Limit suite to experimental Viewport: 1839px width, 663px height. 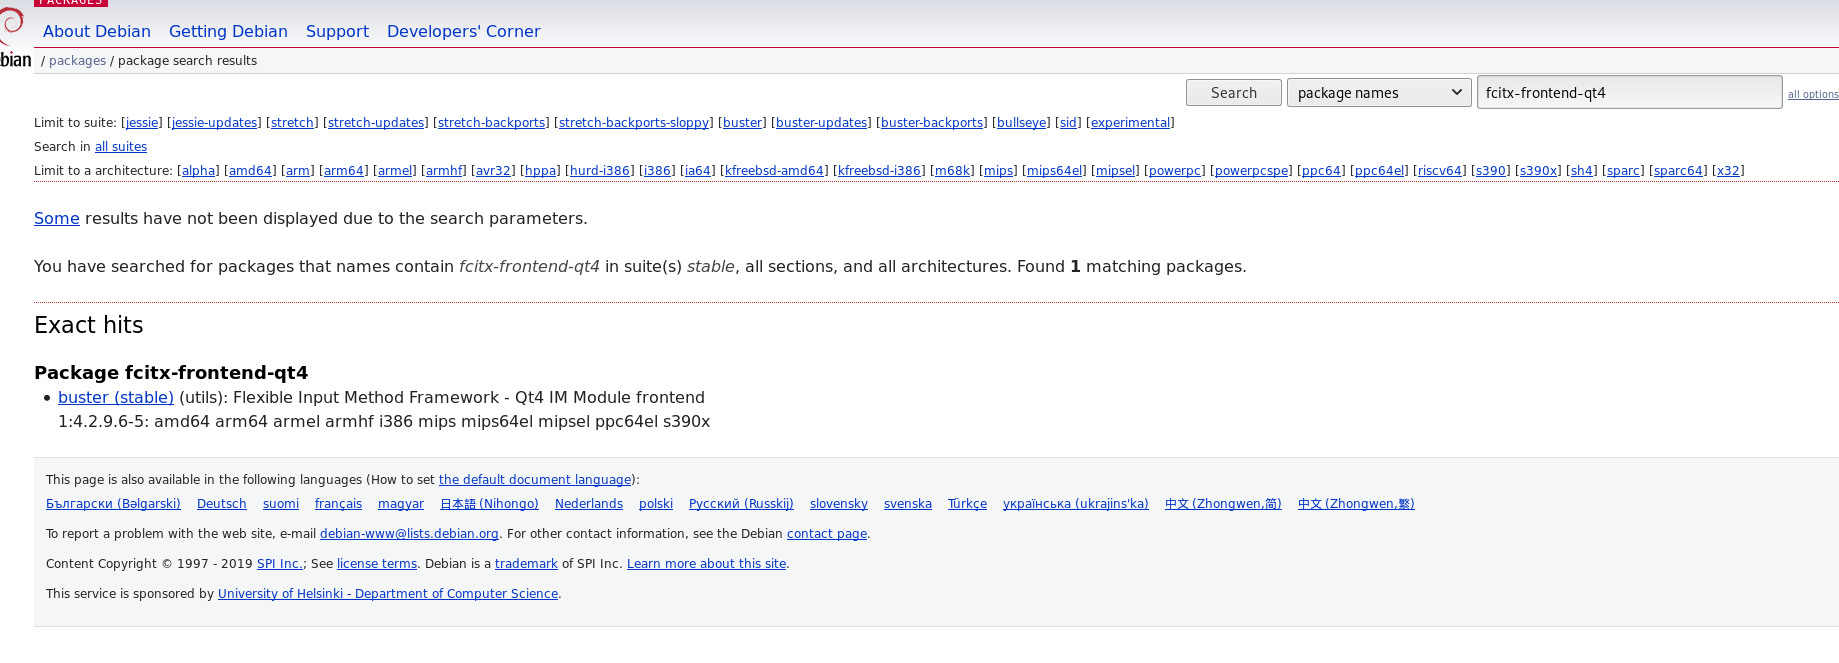pyautogui.click(x=1130, y=123)
